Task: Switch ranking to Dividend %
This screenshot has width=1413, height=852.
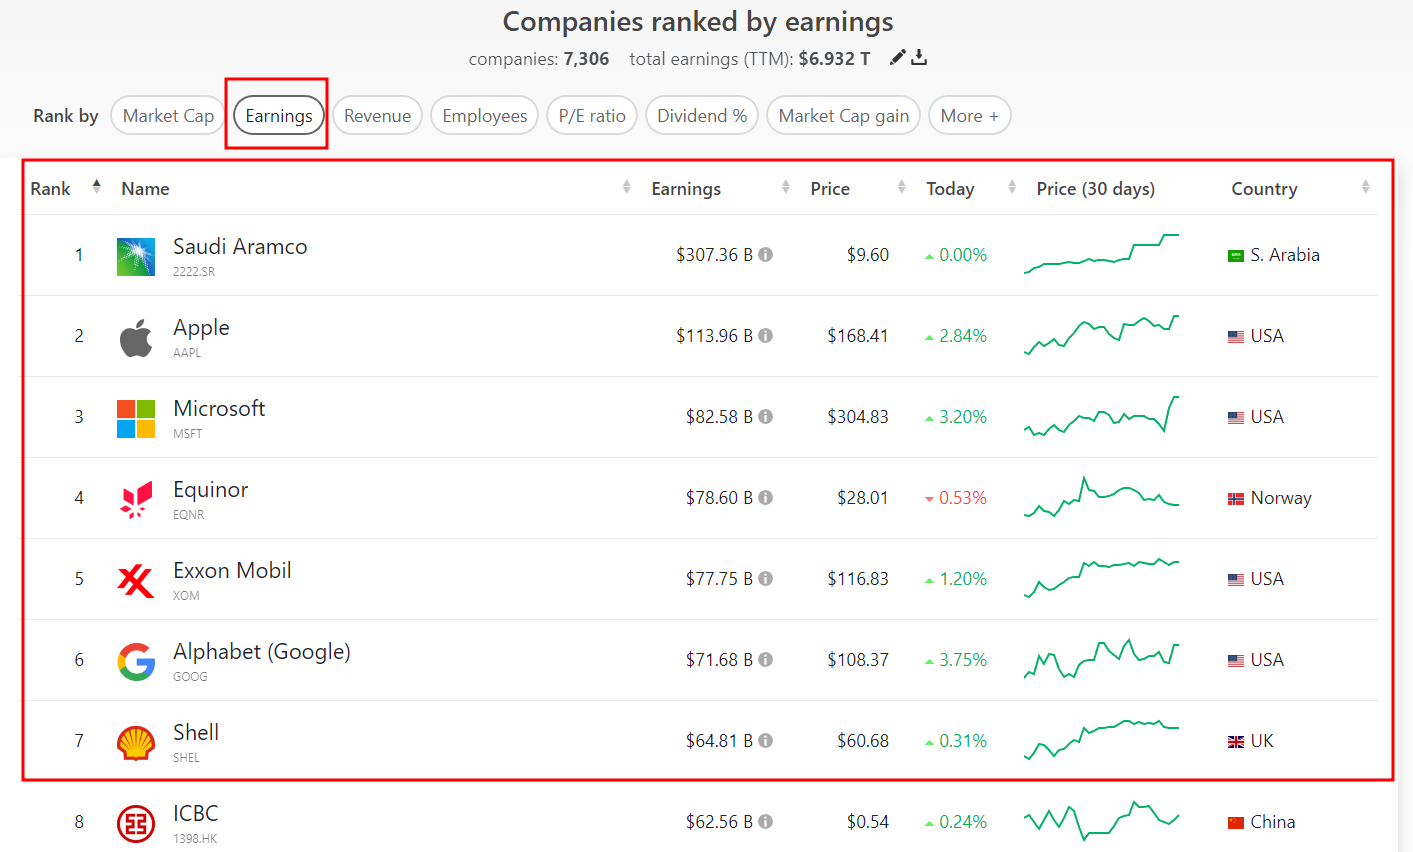Action: click(702, 115)
